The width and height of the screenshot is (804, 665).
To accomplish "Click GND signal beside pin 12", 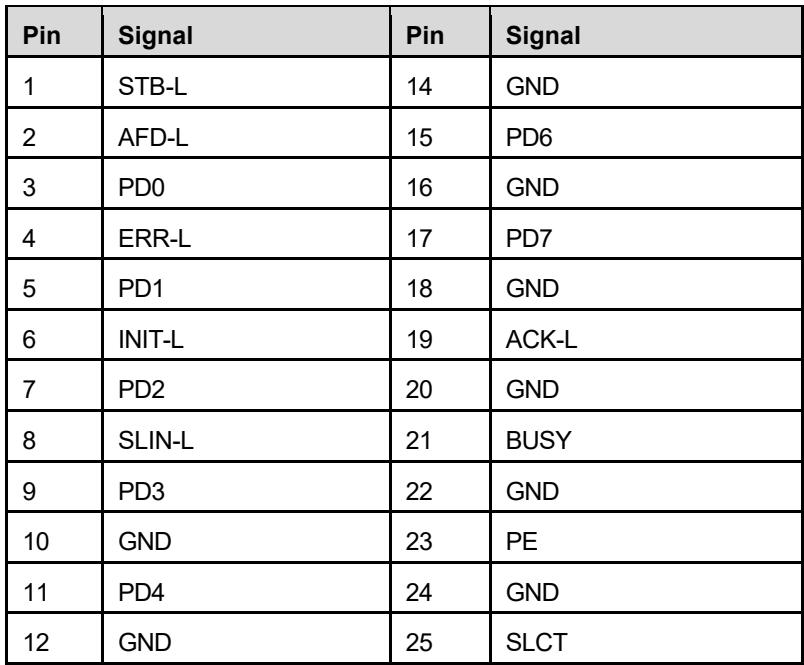I will (246, 638).
